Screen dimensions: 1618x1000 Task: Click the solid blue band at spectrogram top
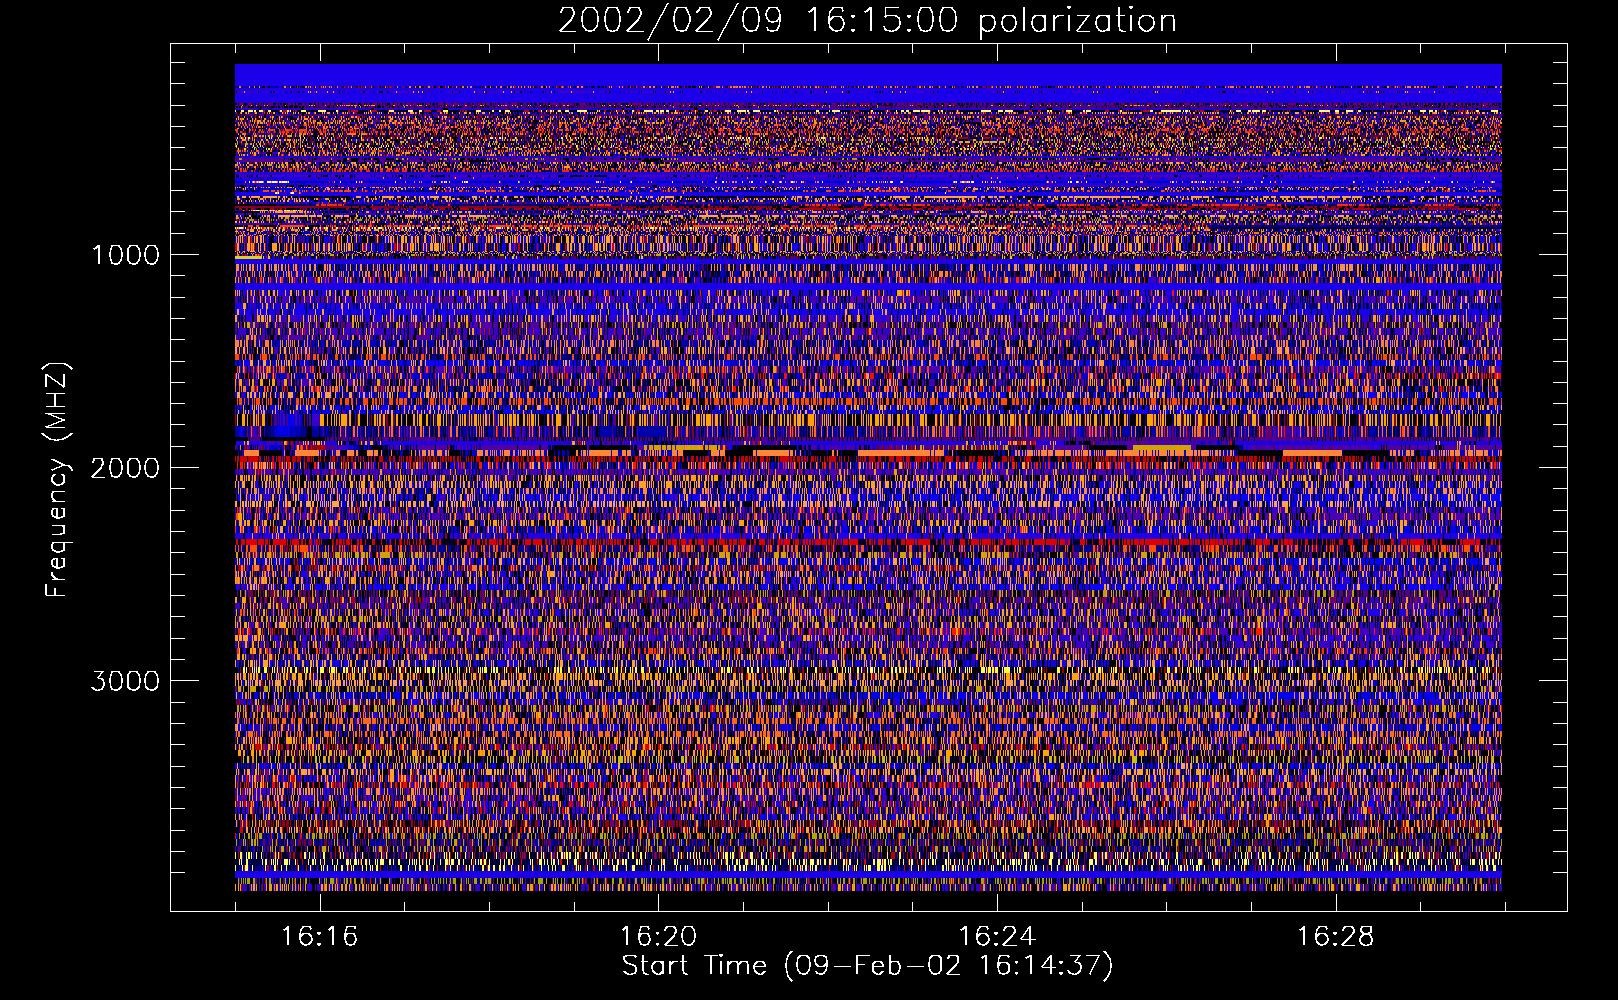pyautogui.click(x=868, y=75)
